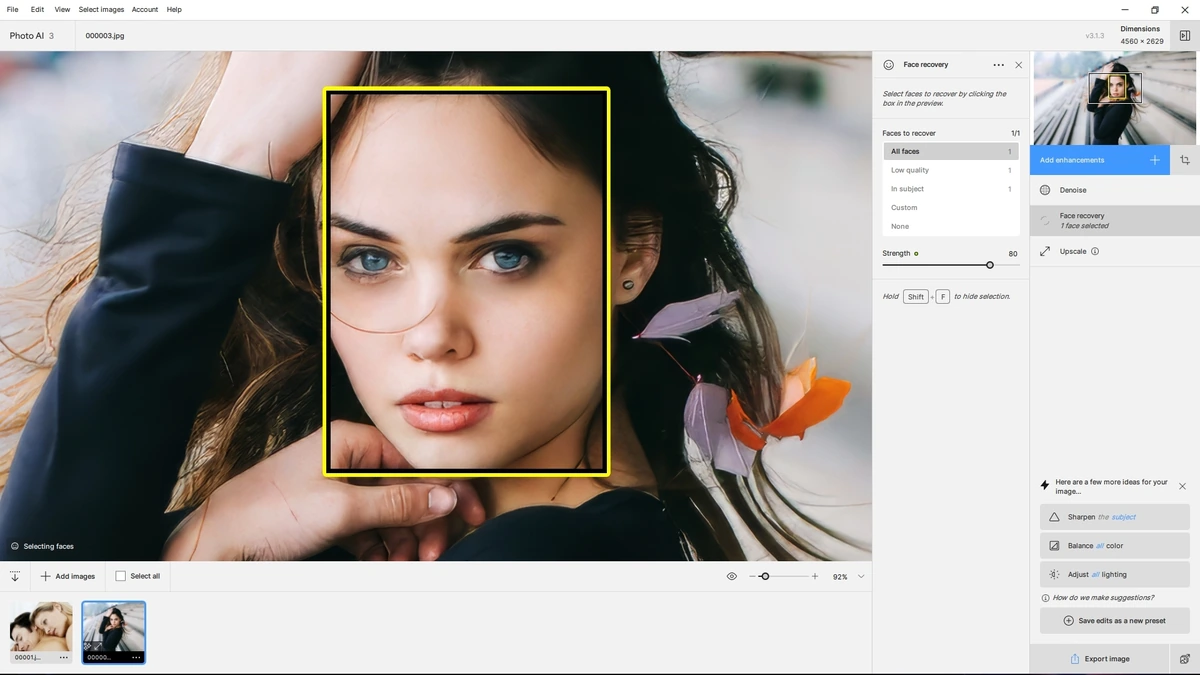Select the 00000 woman thumbnail in filmstrip
This screenshot has width=1200, height=675.
click(x=114, y=632)
